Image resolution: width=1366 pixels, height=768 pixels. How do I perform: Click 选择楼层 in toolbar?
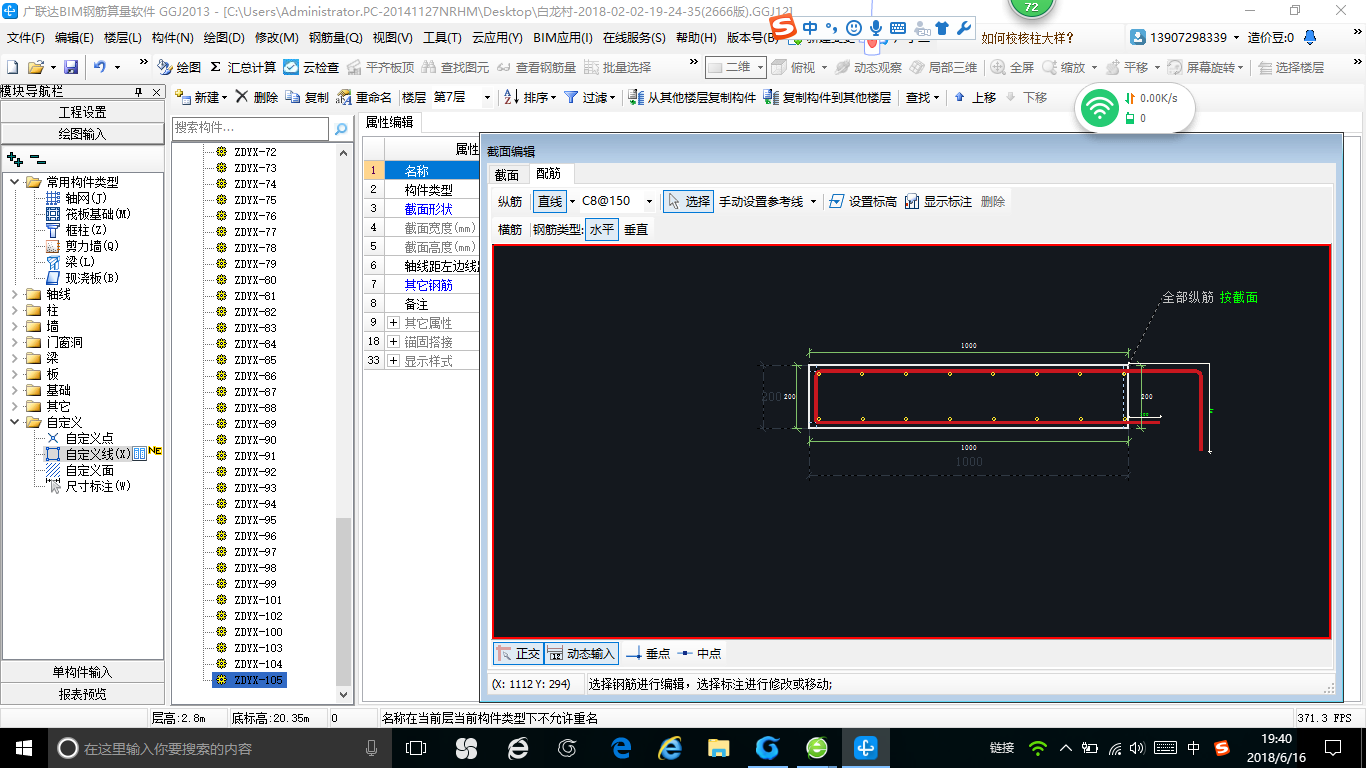tap(1291, 67)
